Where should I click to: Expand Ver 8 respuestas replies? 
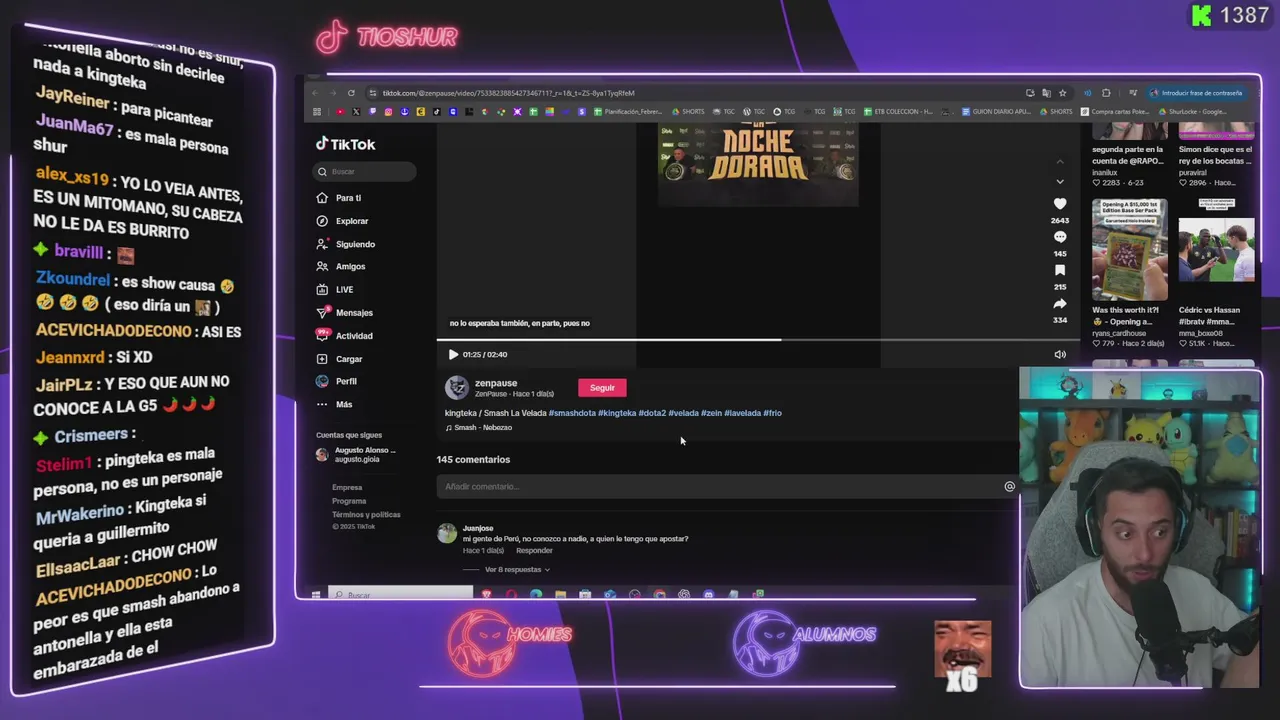[517, 570]
